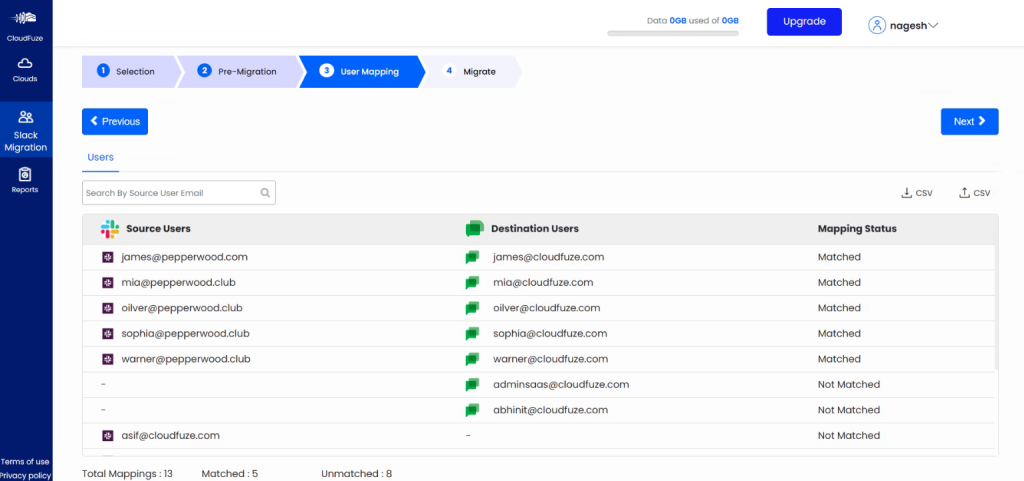Open the Reports sidebar section
The height and width of the screenshot is (481, 1024).
point(25,181)
